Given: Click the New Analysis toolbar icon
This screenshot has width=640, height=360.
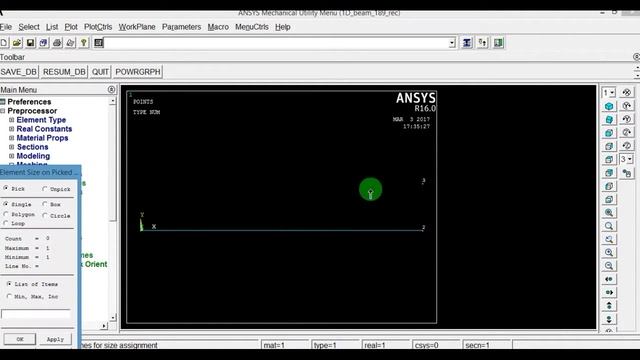Looking at the screenshot, I should click(4, 43).
